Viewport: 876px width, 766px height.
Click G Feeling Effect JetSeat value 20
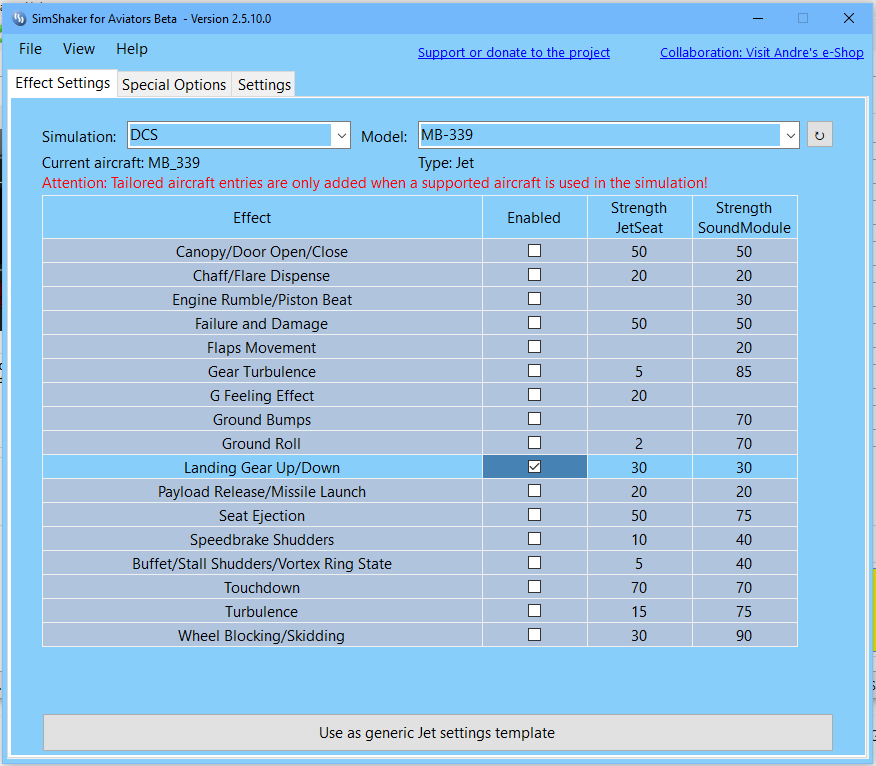pyautogui.click(x=639, y=396)
